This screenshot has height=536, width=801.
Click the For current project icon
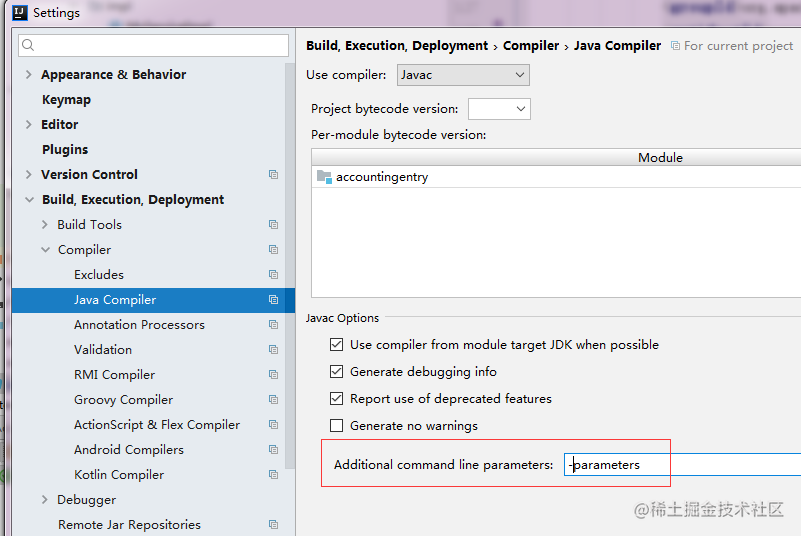coord(675,46)
